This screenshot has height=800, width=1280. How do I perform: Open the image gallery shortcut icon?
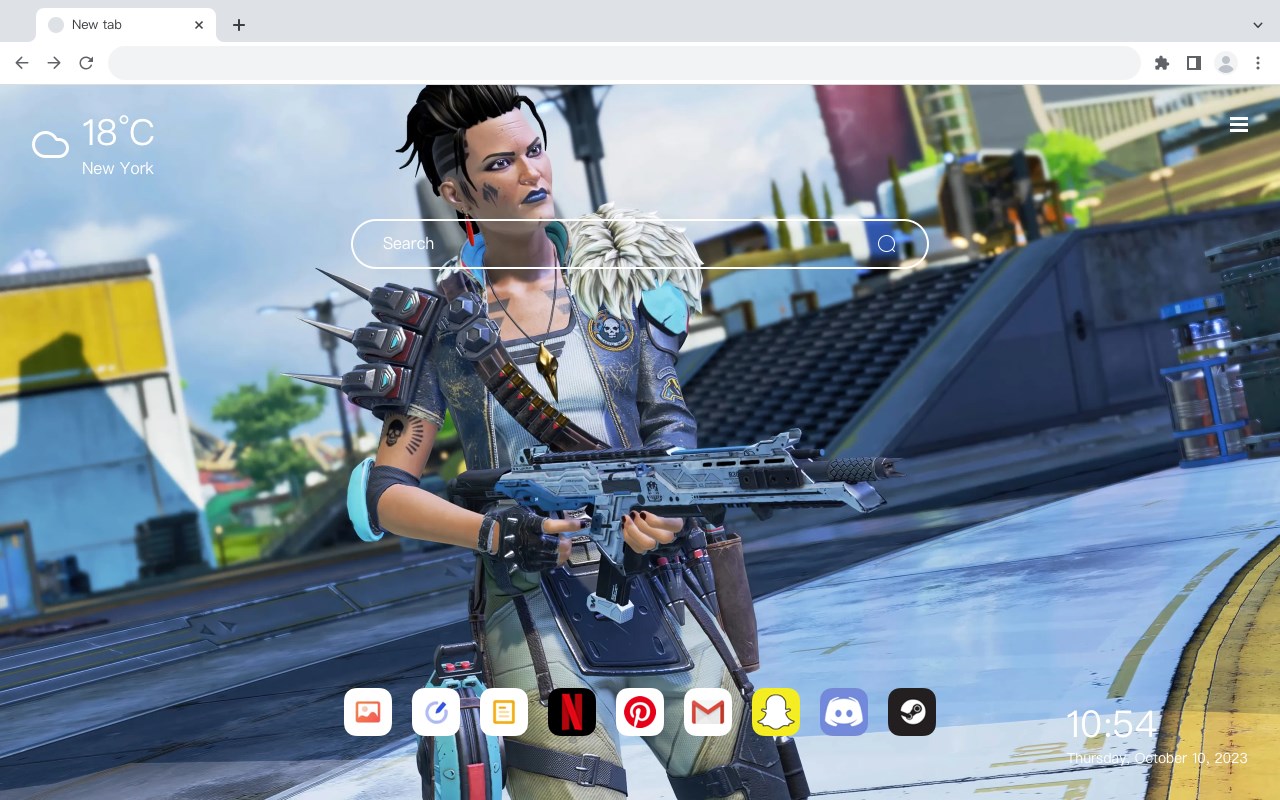click(368, 712)
